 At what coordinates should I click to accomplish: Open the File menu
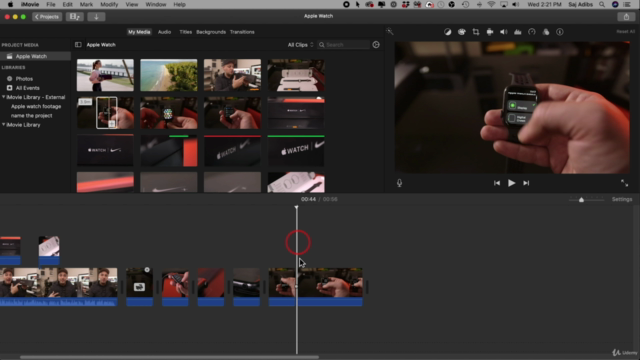coord(51,4)
